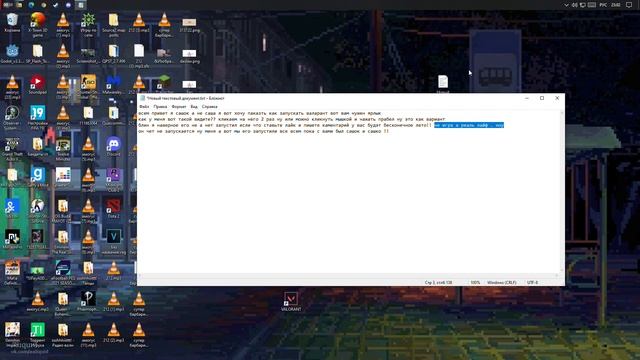The image size is (640, 360).
Task: Click the system clock in the tray
Action: pyautogui.click(x=616, y=5)
